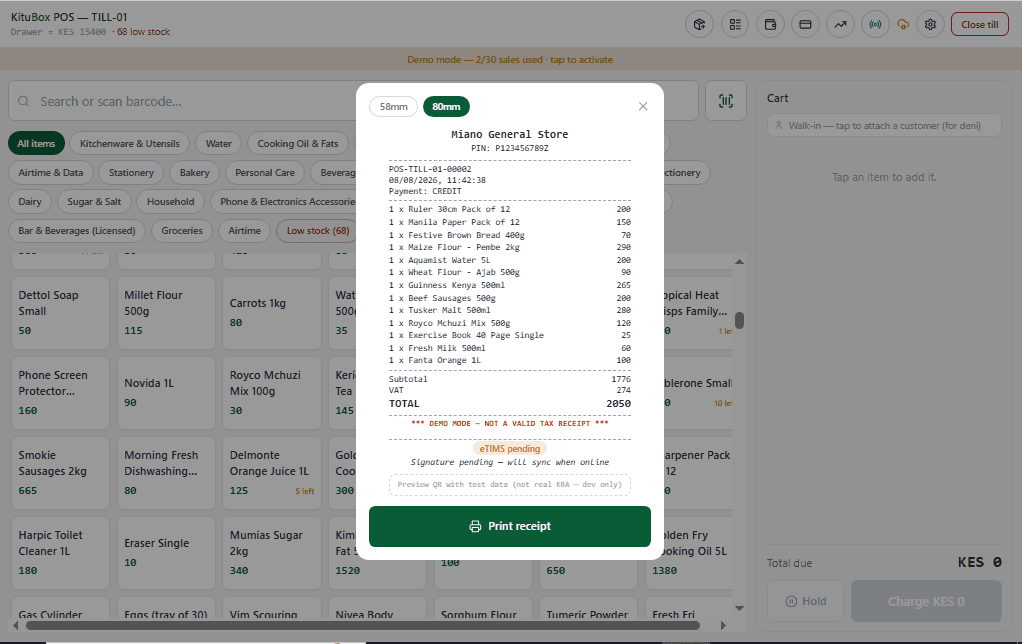1022x644 pixels.
Task: Click the horizontal scrollbar left arrow
Action: (16, 625)
